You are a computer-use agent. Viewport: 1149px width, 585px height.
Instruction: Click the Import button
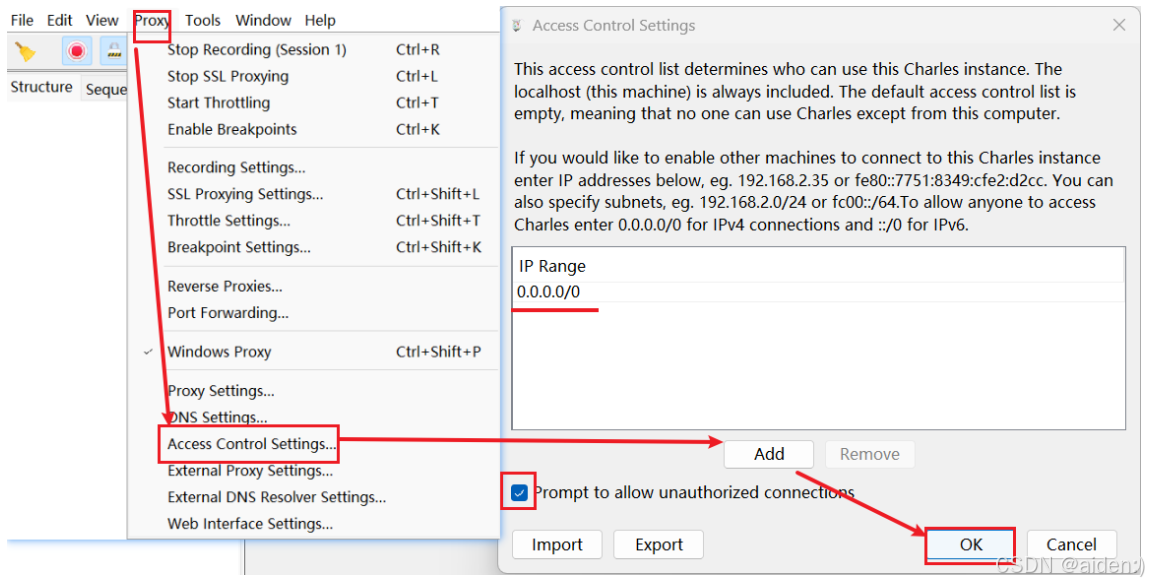click(557, 545)
